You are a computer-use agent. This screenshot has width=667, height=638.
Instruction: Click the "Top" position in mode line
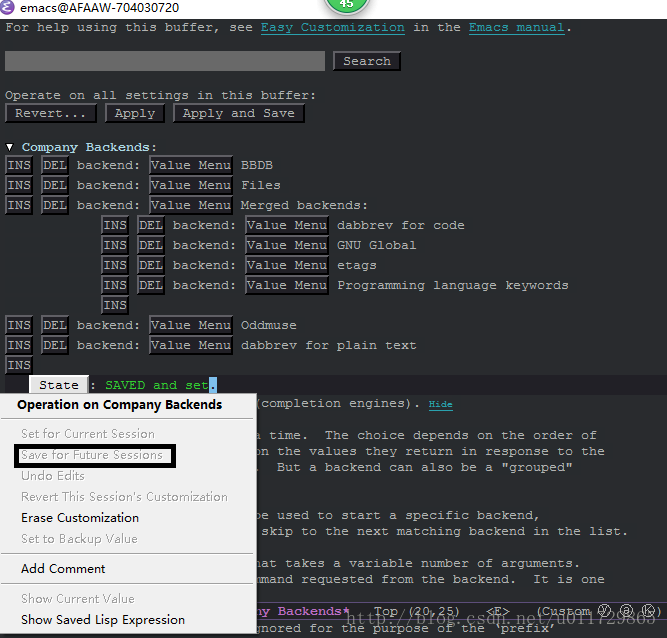(x=386, y=611)
